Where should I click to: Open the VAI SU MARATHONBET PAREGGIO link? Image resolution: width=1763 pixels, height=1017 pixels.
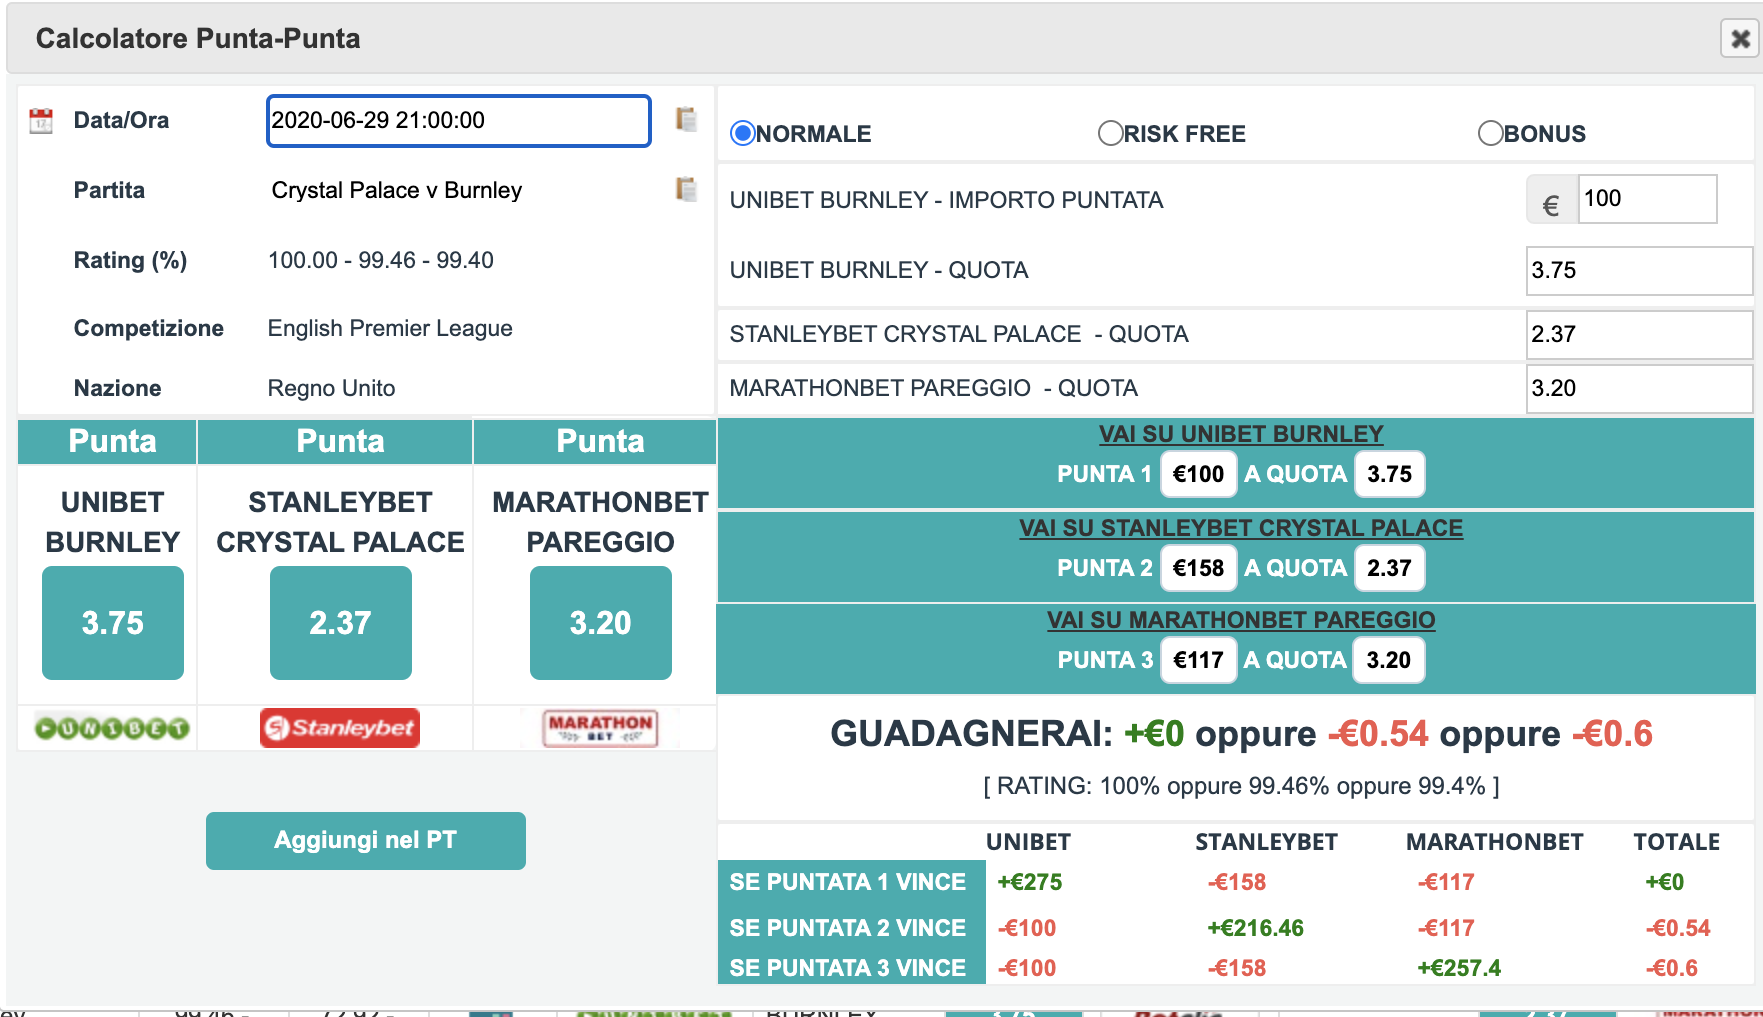[1241, 620]
